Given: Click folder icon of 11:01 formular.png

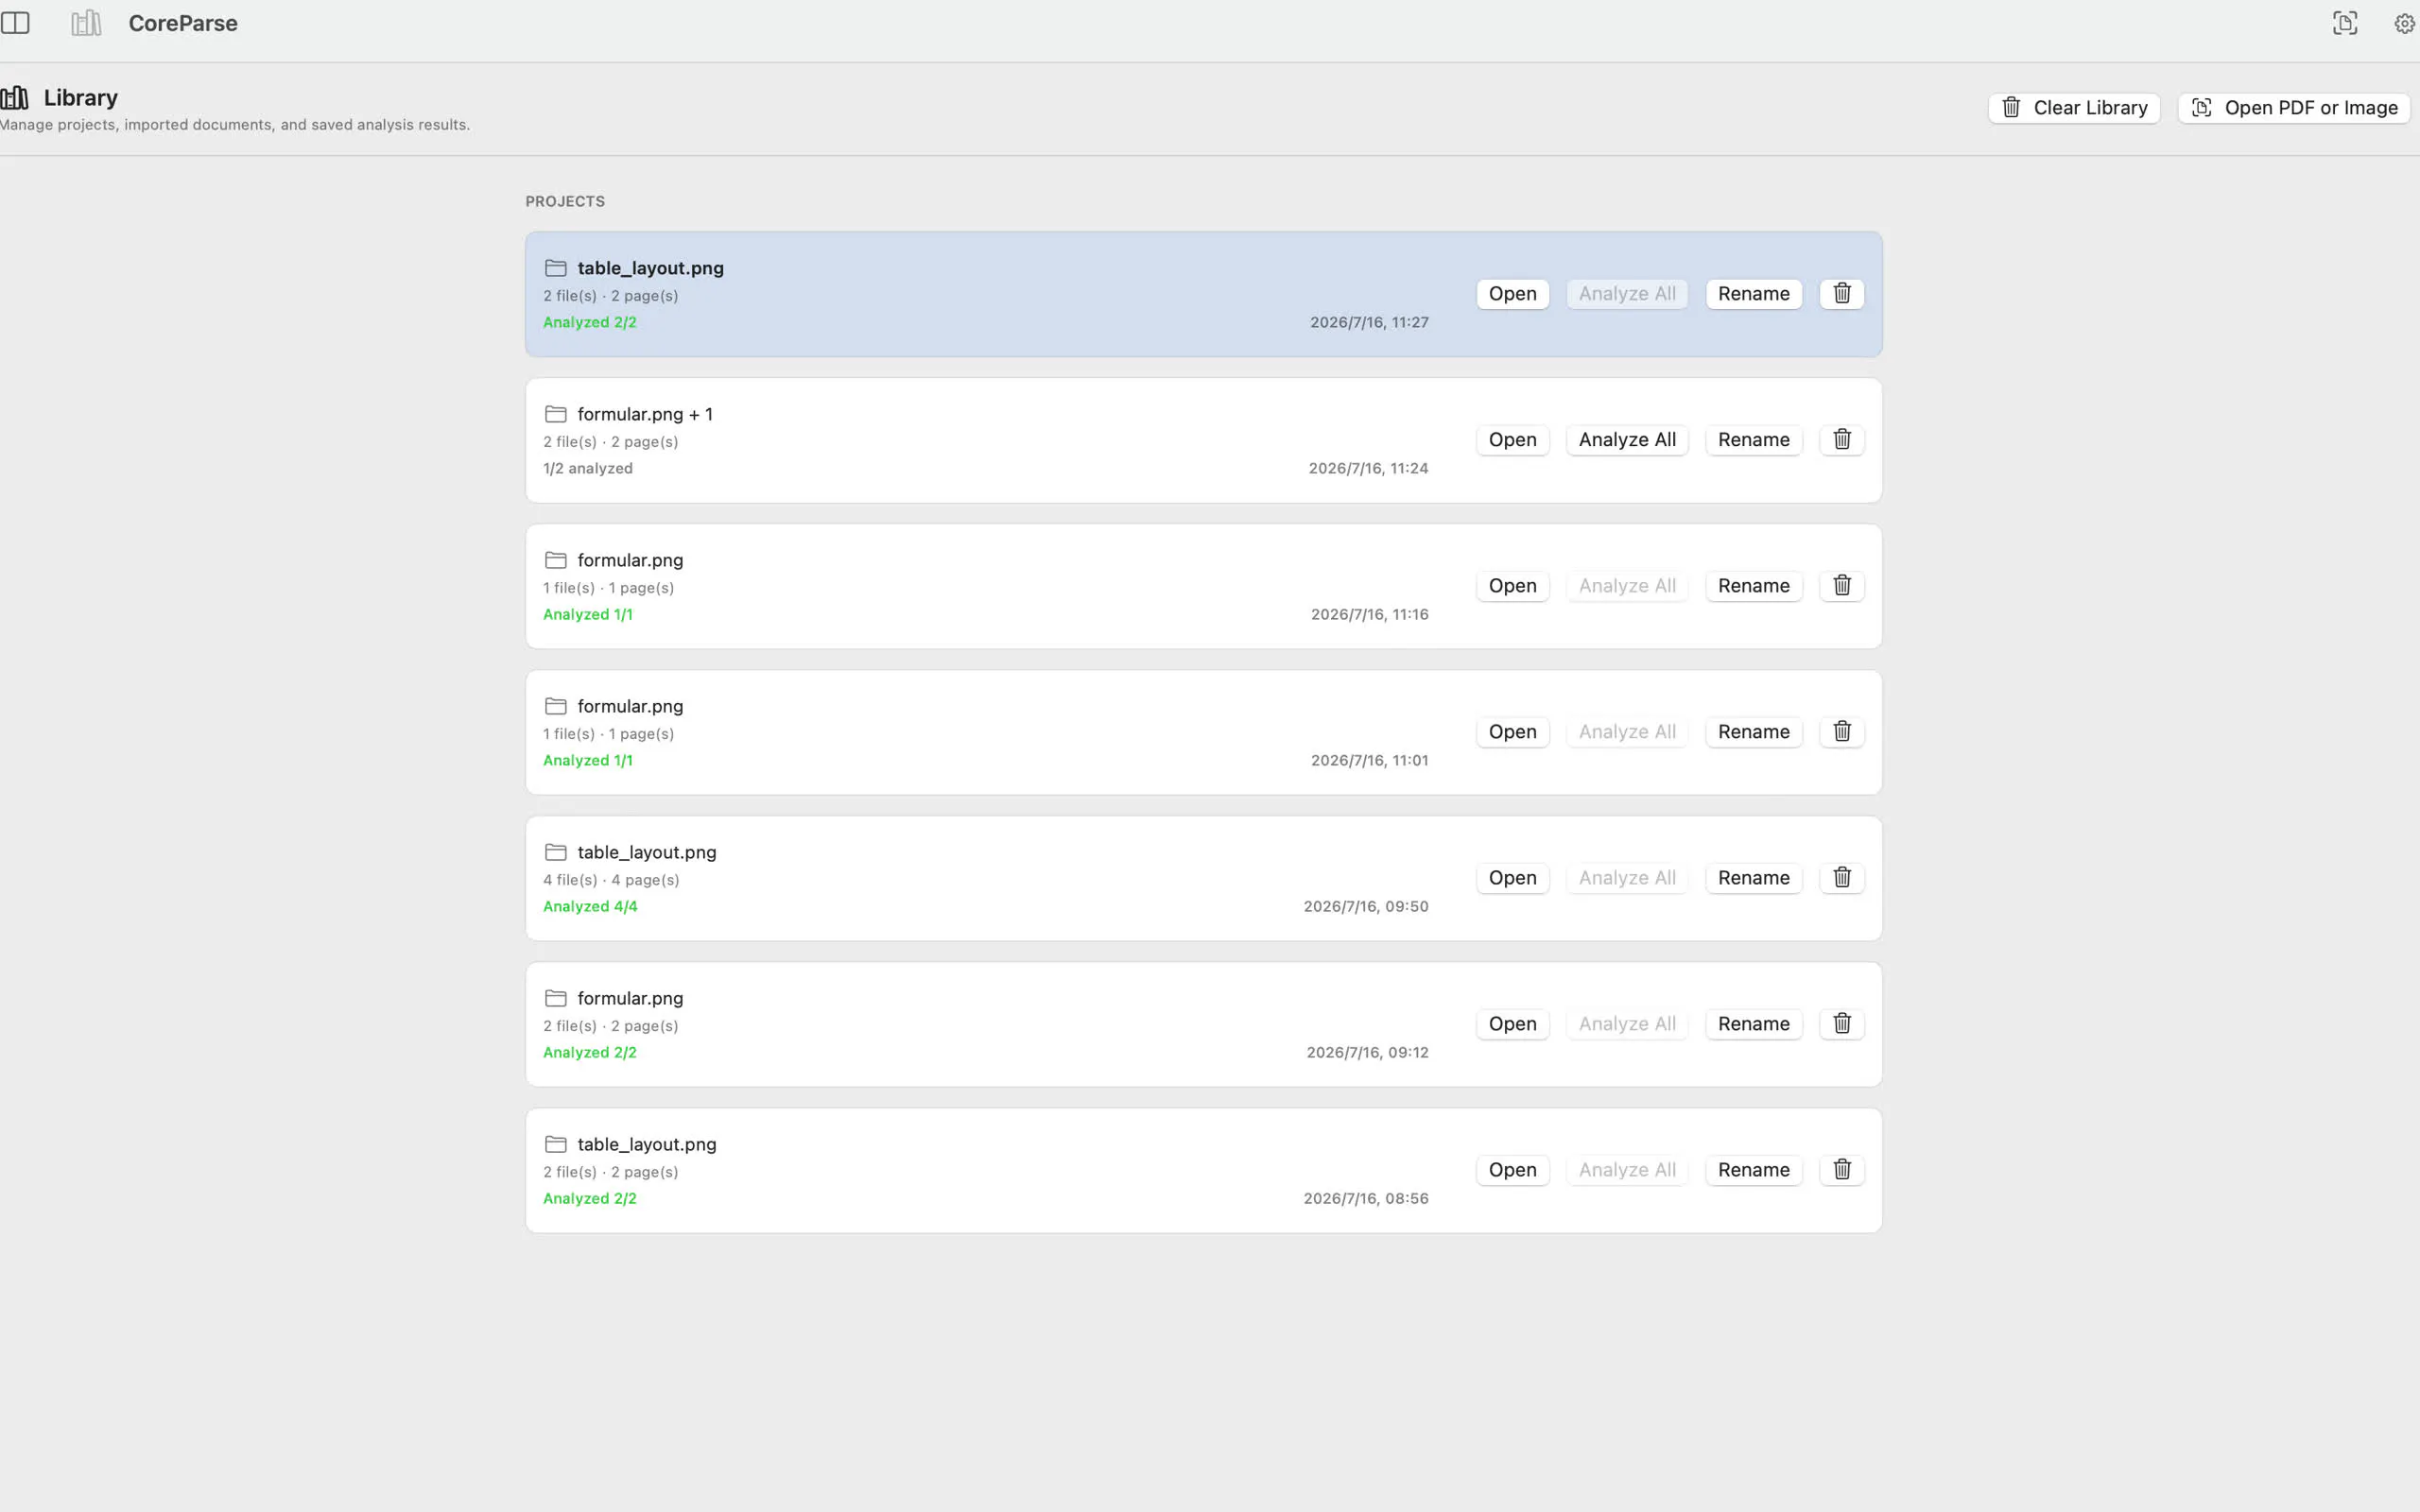Looking at the screenshot, I should click(556, 706).
